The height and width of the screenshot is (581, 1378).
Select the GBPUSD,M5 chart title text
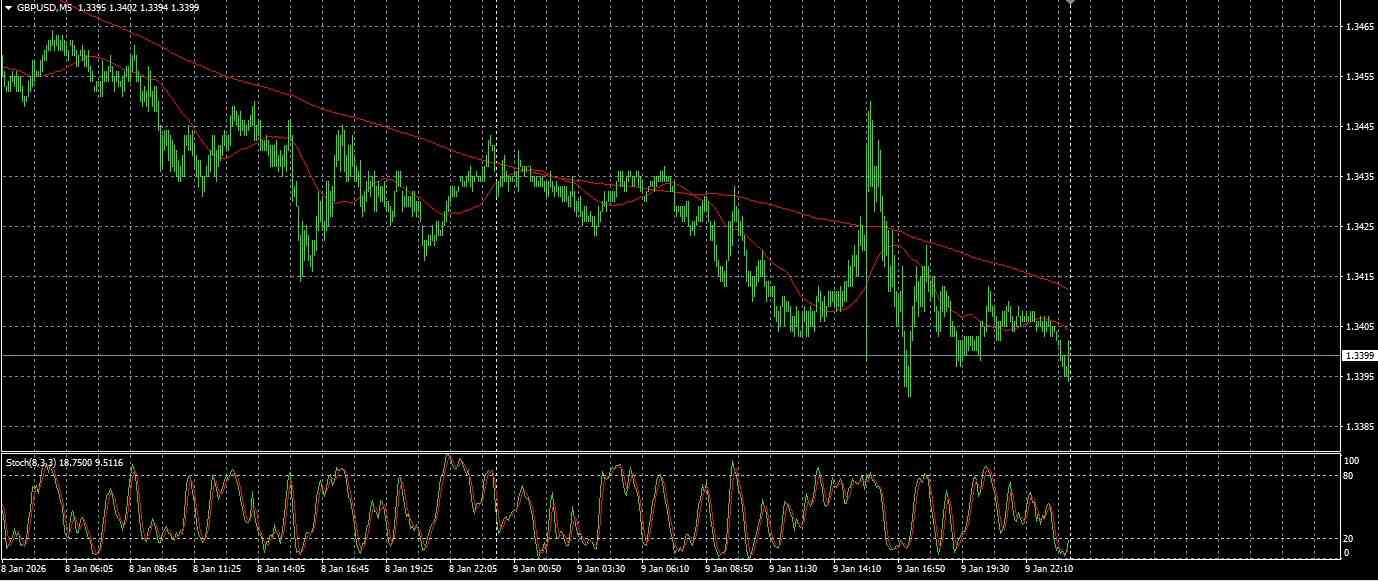pyautogui.click(x=44, y=7)
